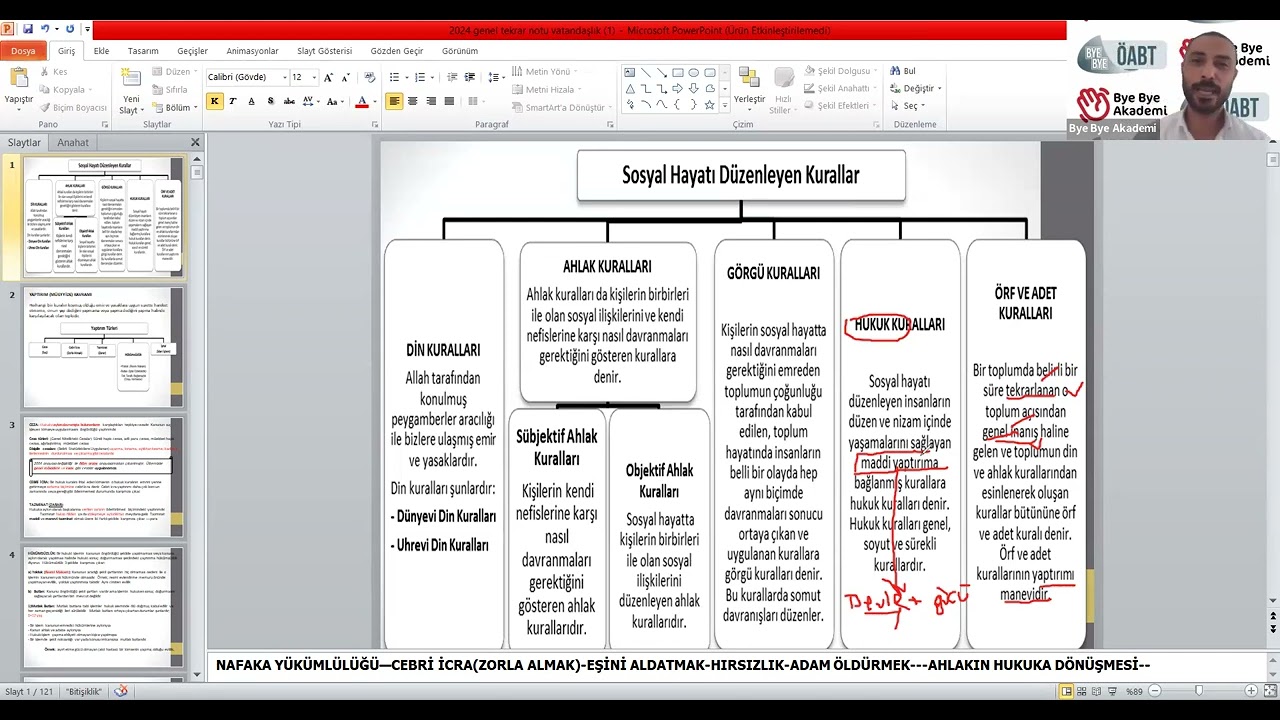Paste using the Yapıştır button

pos(18,87)
